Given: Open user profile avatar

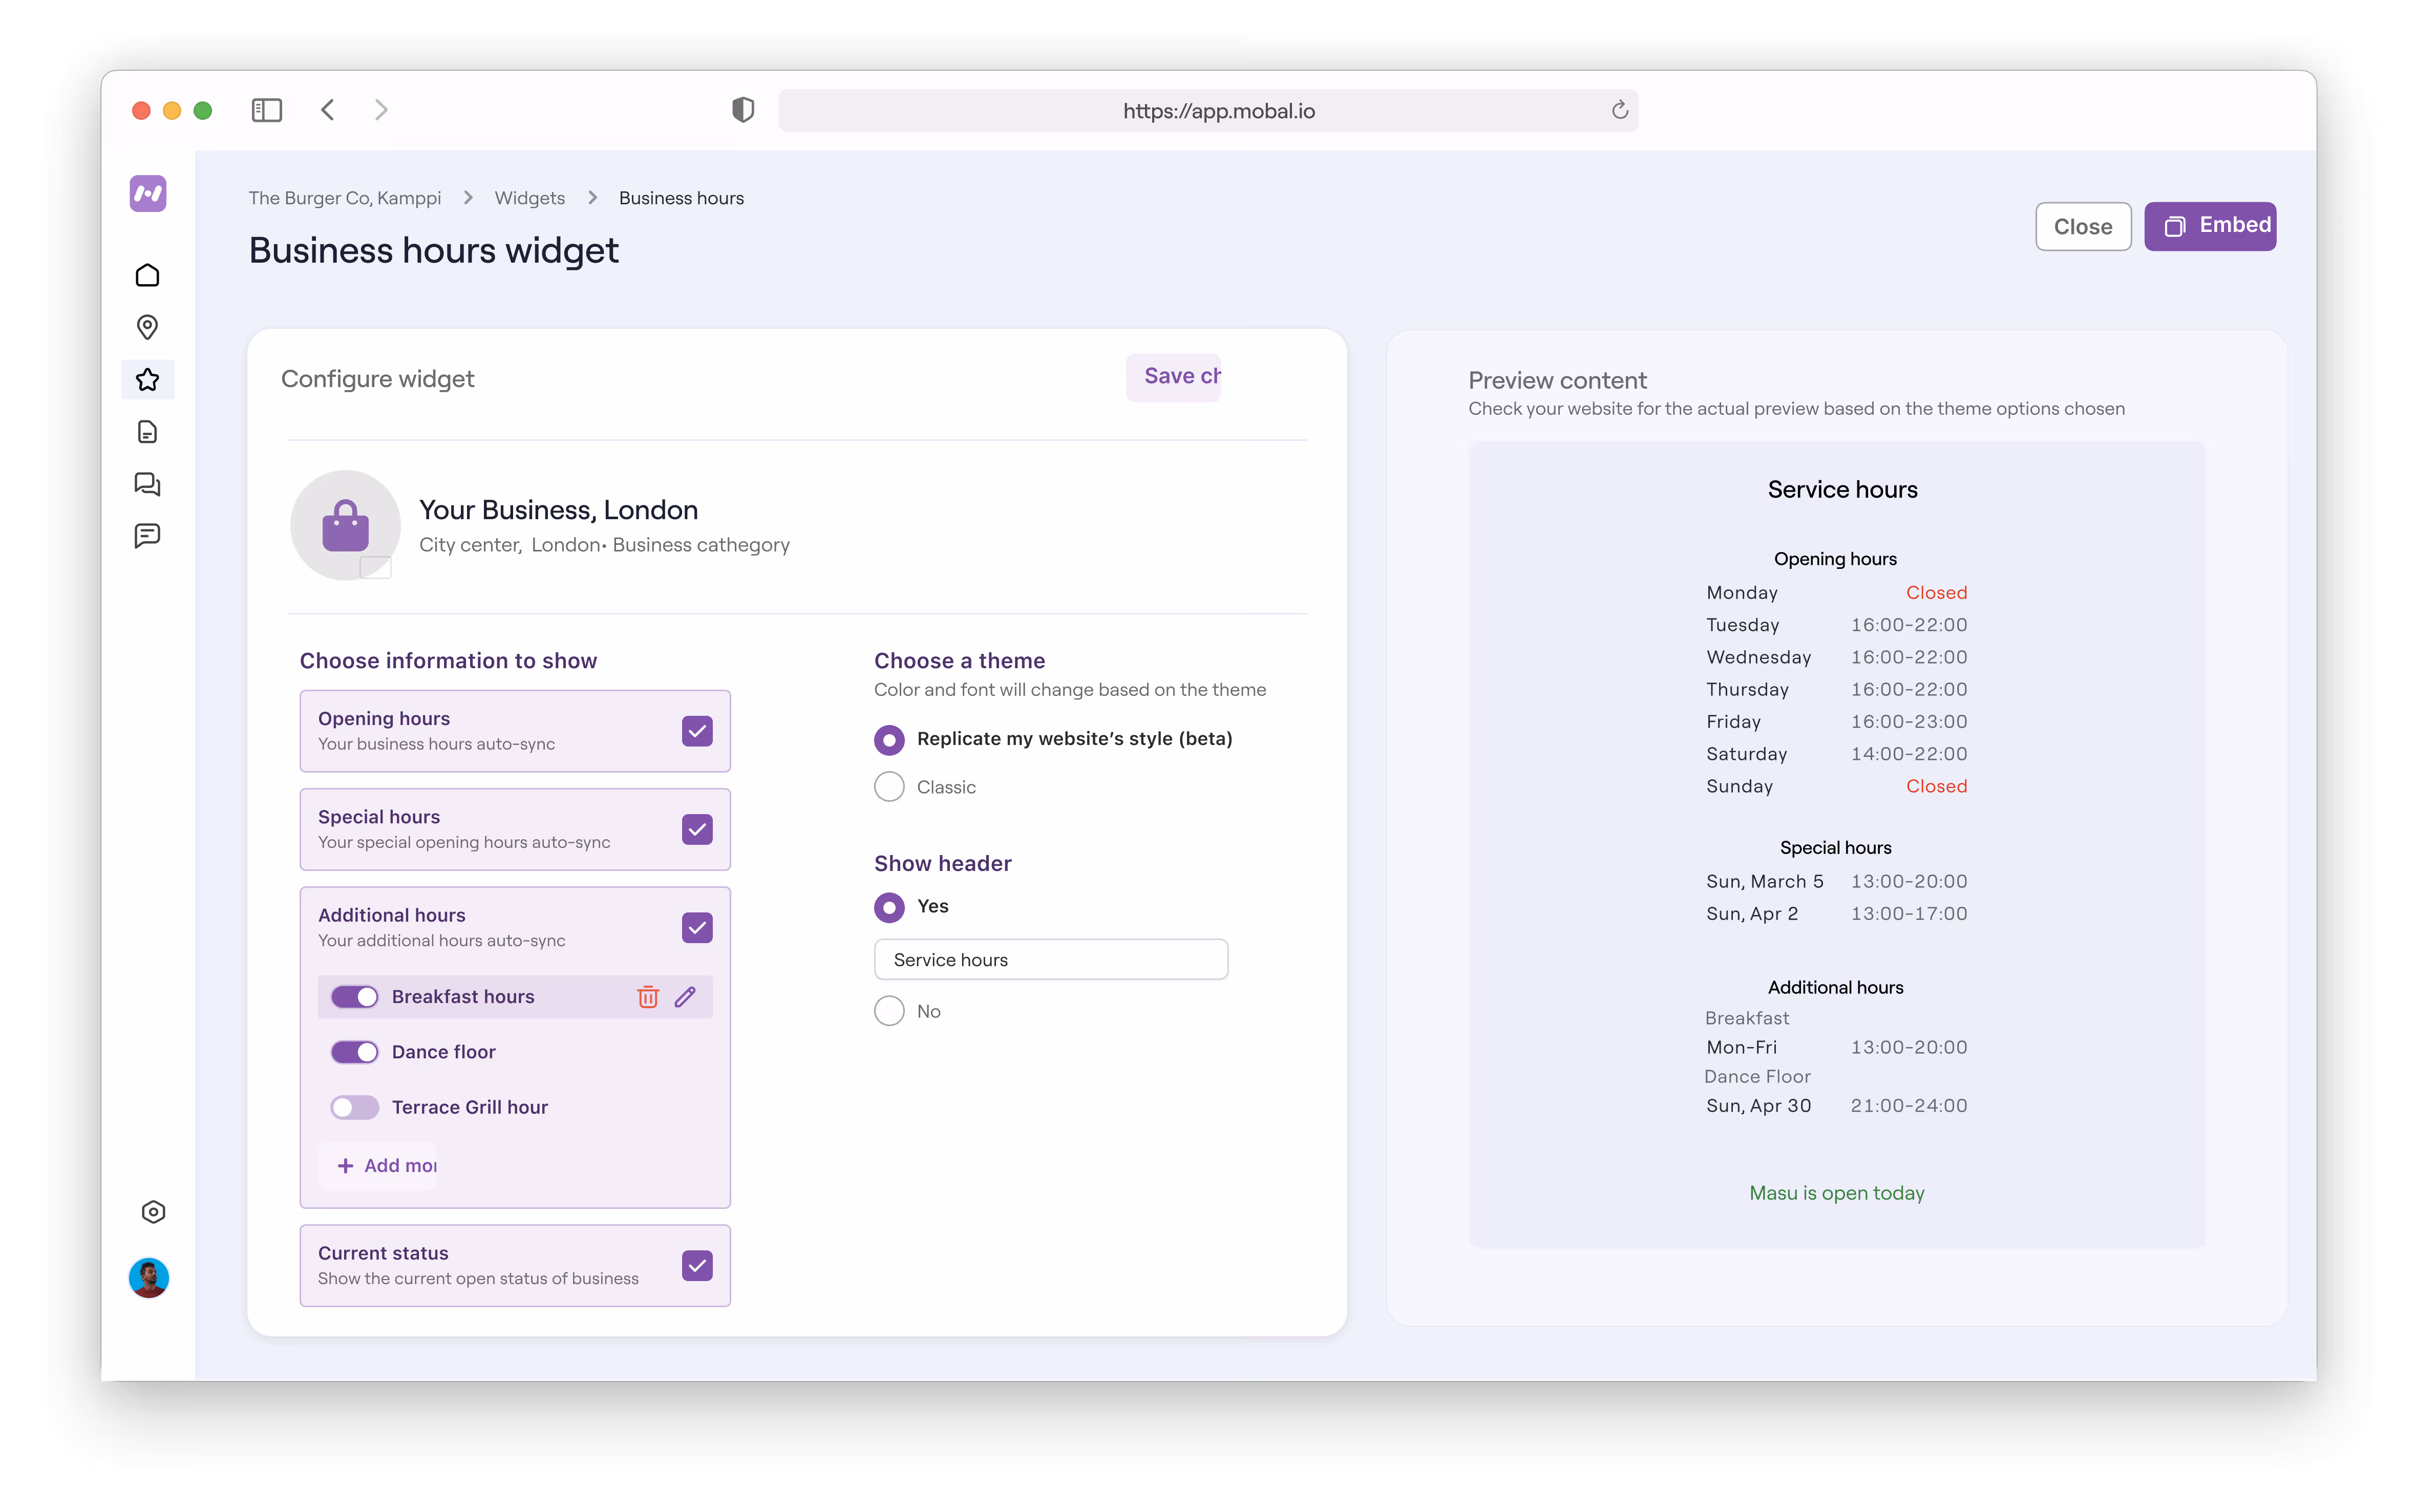Looking at the screenshot, I should coord(149,1277).
